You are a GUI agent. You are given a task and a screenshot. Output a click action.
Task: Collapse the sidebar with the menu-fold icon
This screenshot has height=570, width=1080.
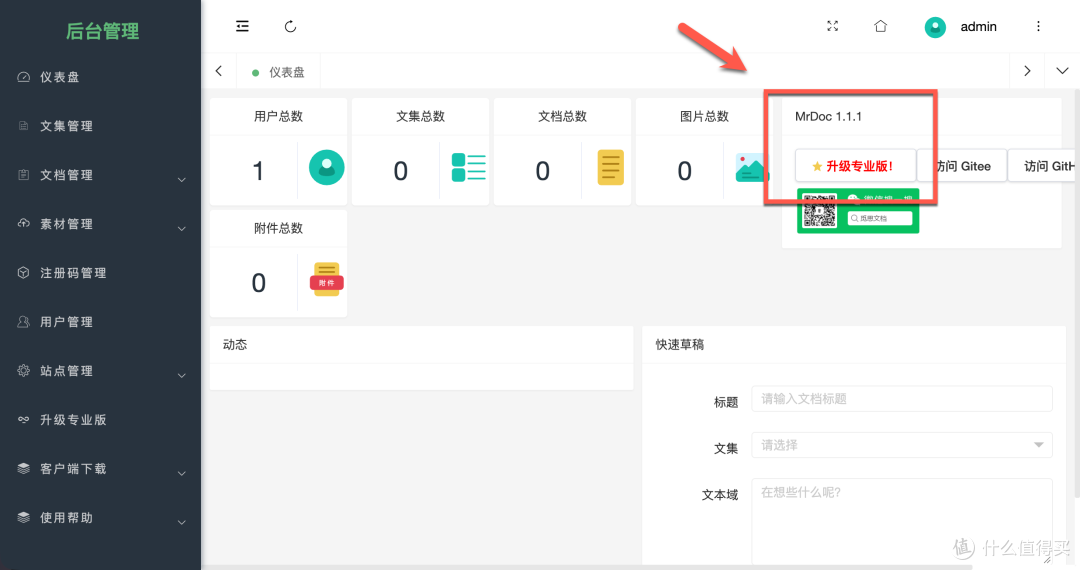(242, 26)
